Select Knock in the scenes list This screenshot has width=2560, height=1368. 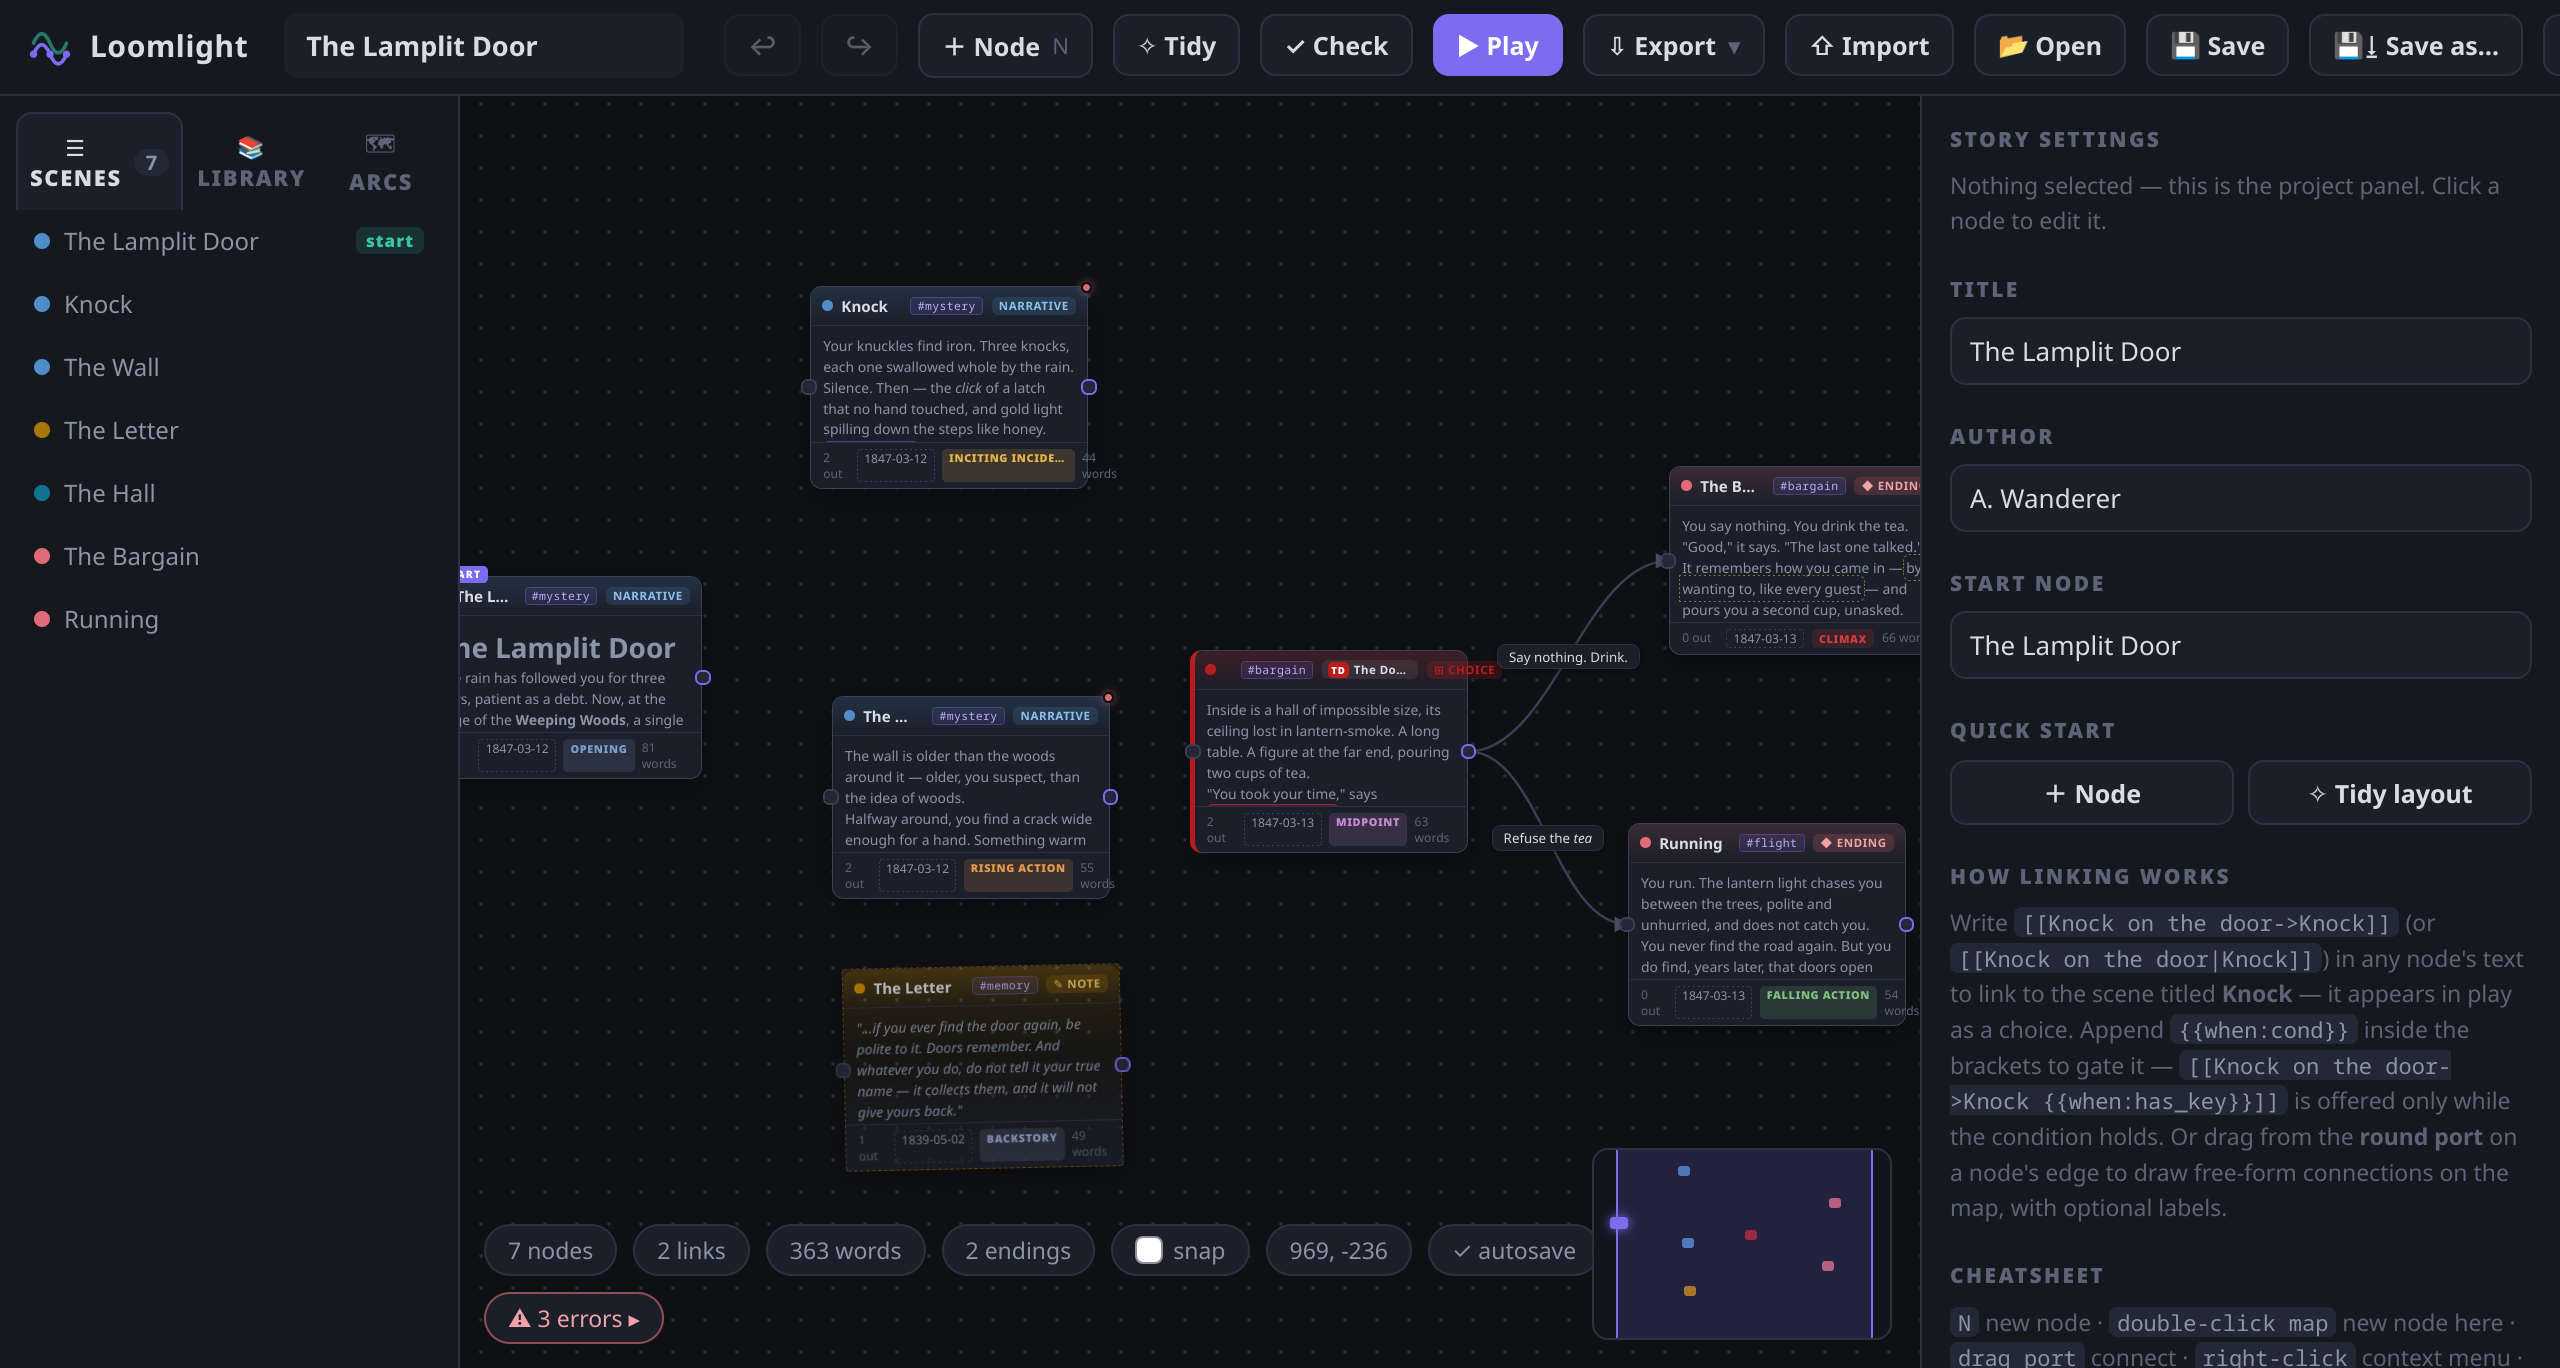(229, 304)
